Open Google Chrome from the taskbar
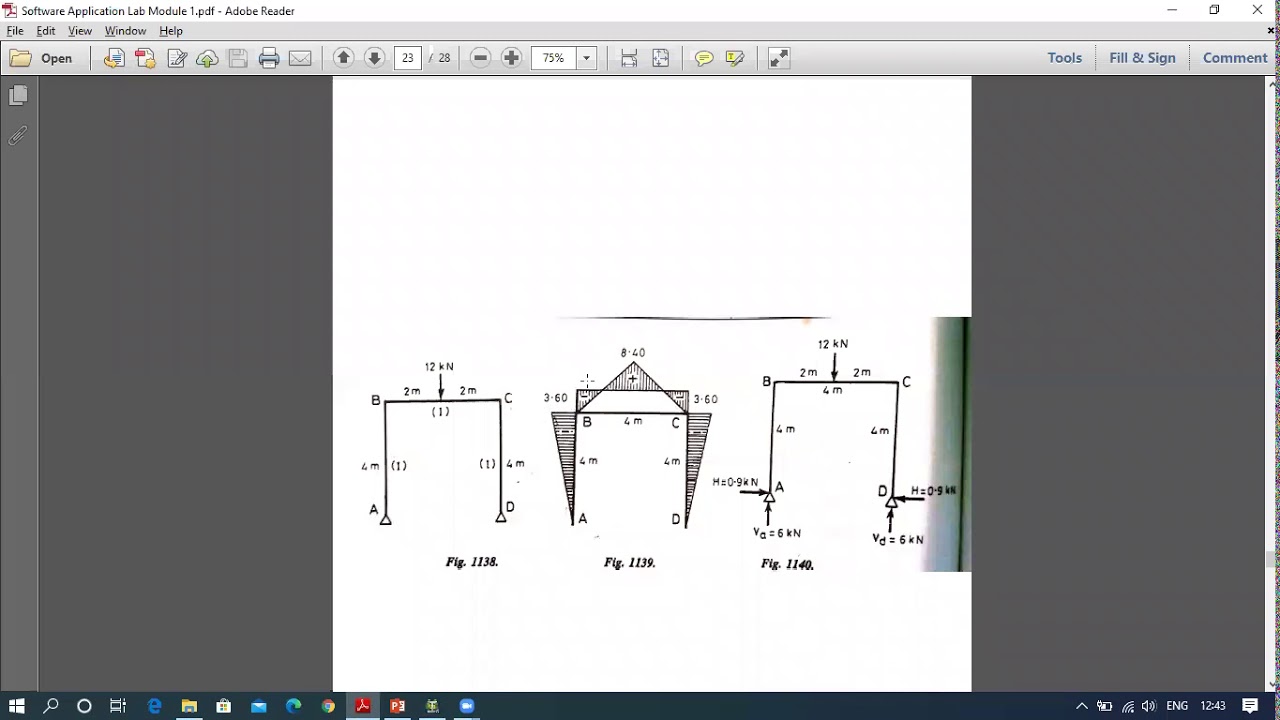 pyautogui.click(x=328, y=706)
